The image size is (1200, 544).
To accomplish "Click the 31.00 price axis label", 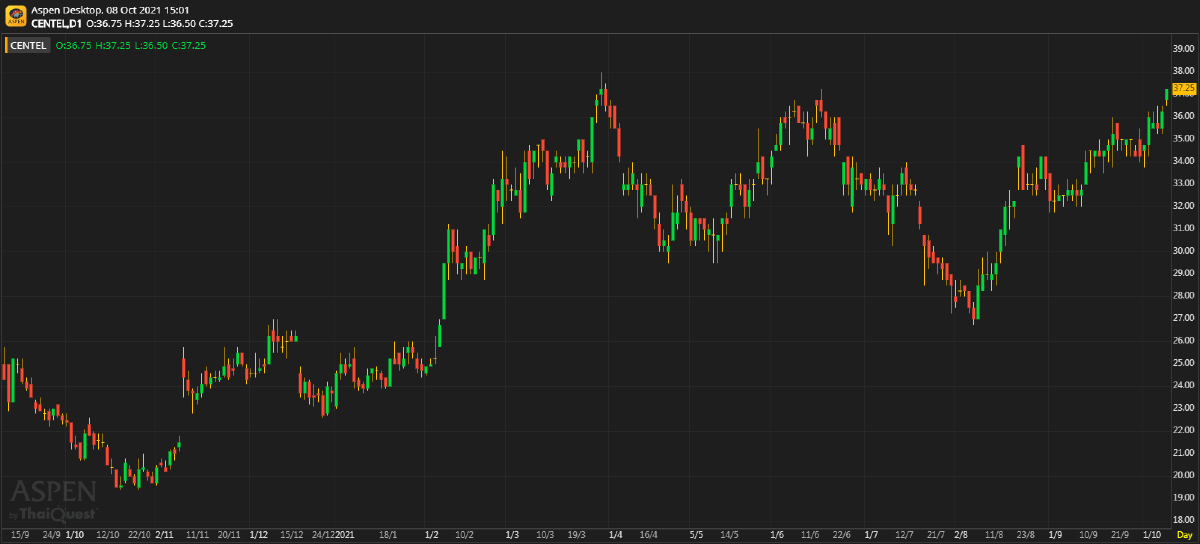I will (x=1184, y=228).
